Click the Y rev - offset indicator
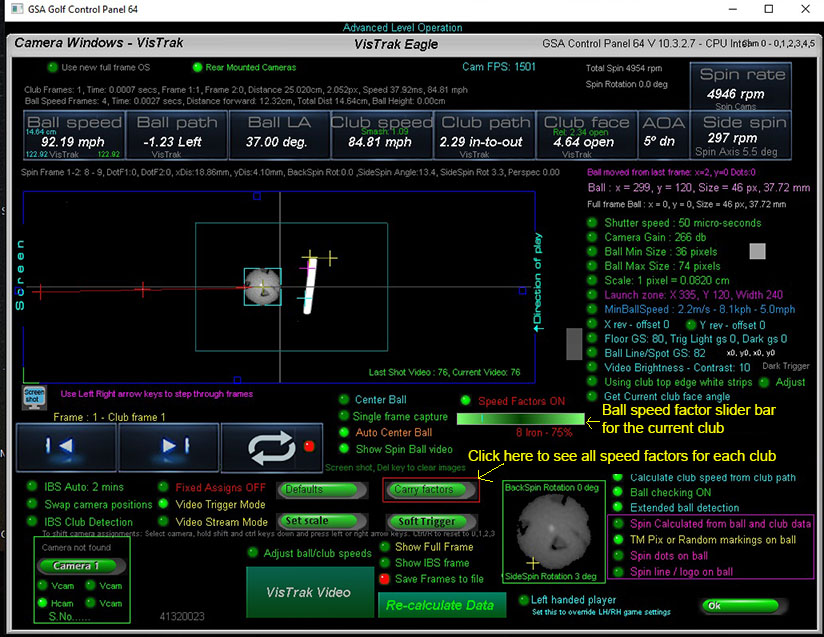Screen dimensions: 824x637 coord(691,325)
